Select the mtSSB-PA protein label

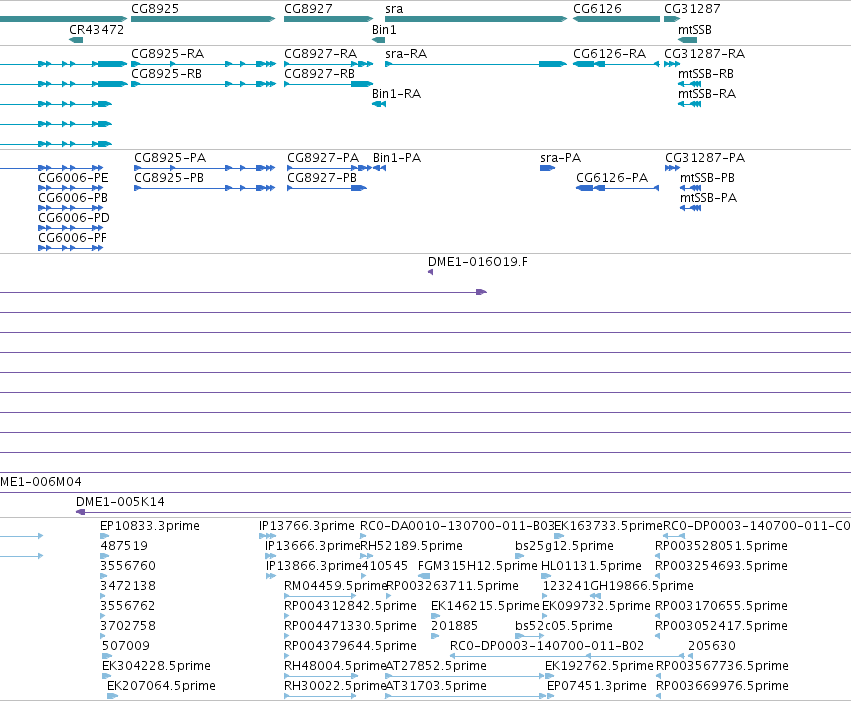coord(708,198)
